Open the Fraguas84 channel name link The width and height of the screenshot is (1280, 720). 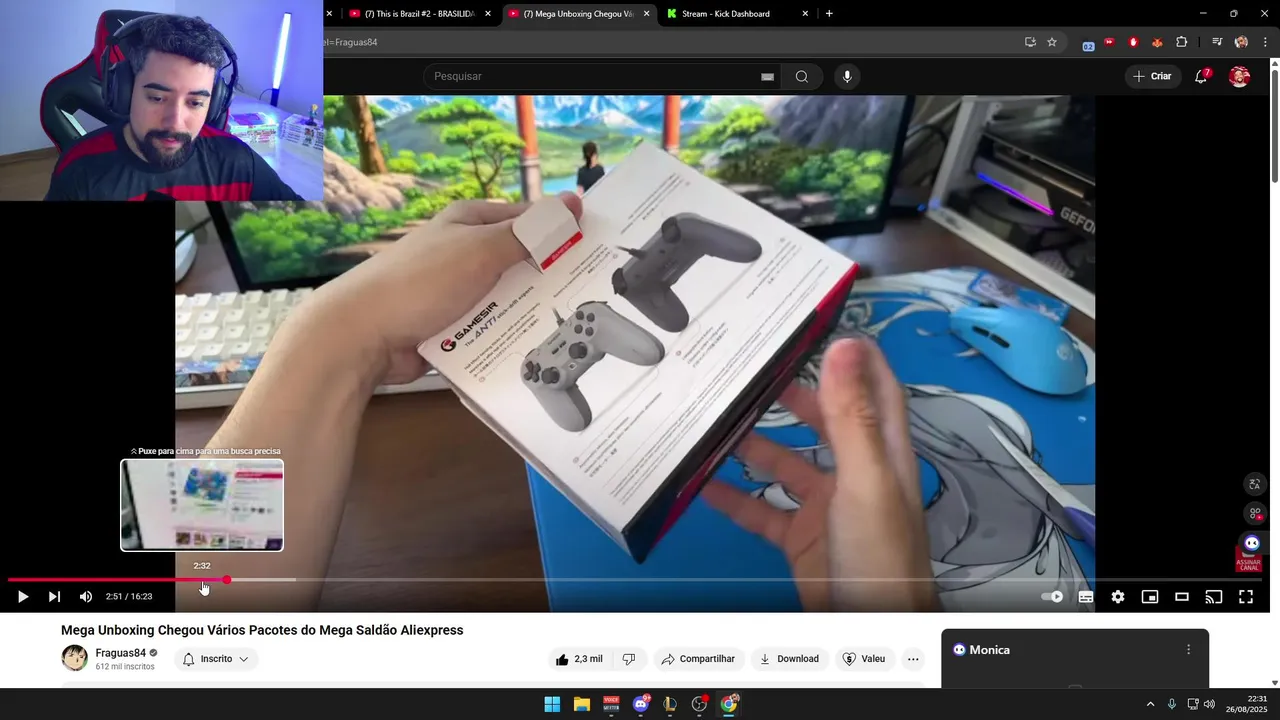tap(120, 653)
